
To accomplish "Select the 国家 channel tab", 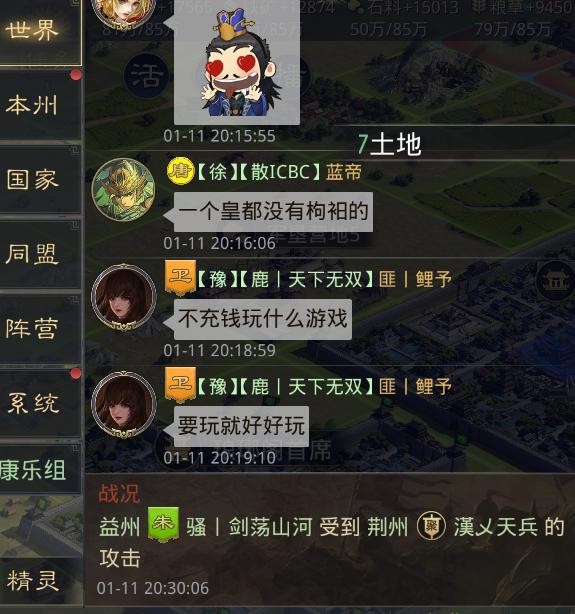I will click(40, 179).
